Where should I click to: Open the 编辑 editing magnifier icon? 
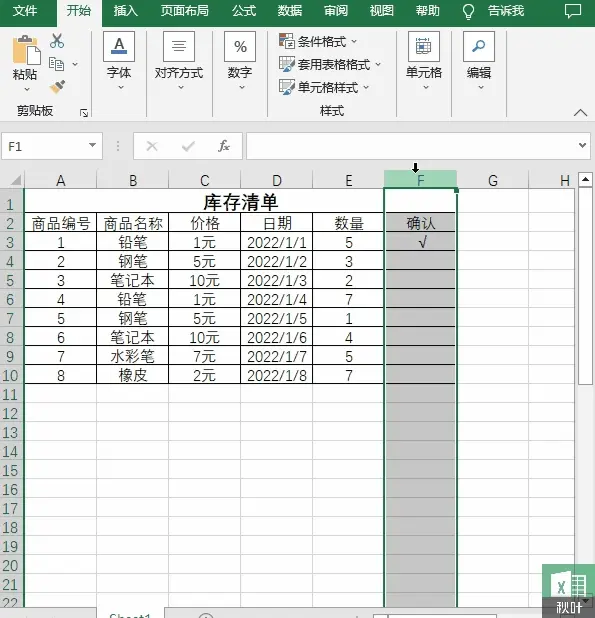click(x=479, y=46)
